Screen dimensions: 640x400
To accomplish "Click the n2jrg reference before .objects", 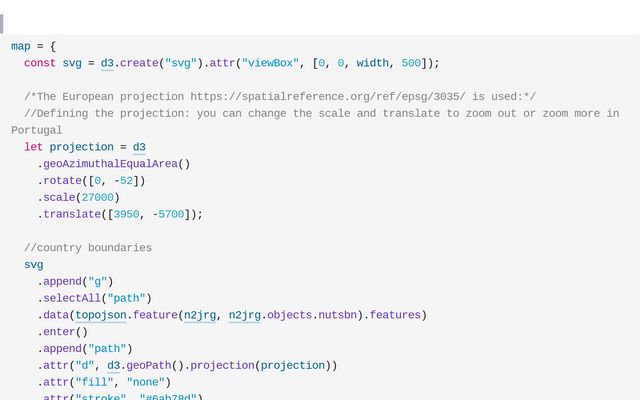I will click(x=244, y=315).
